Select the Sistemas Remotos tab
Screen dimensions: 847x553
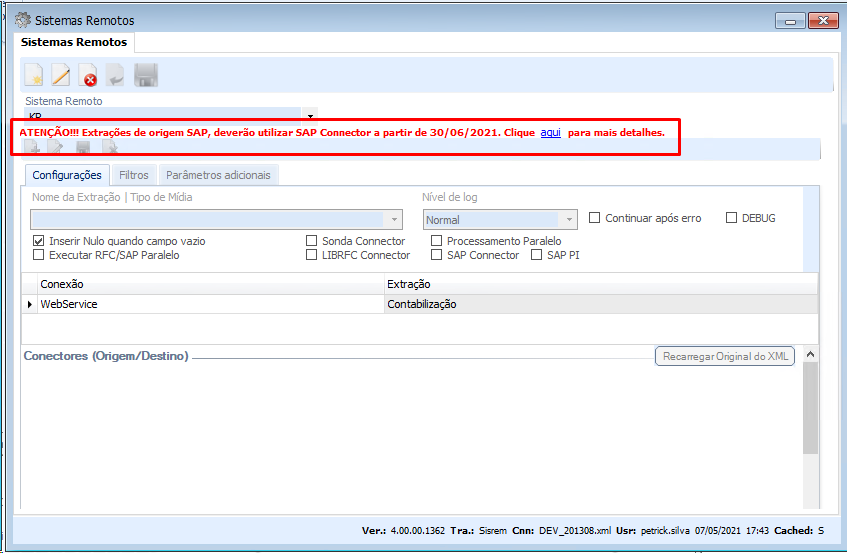point(74,42)
